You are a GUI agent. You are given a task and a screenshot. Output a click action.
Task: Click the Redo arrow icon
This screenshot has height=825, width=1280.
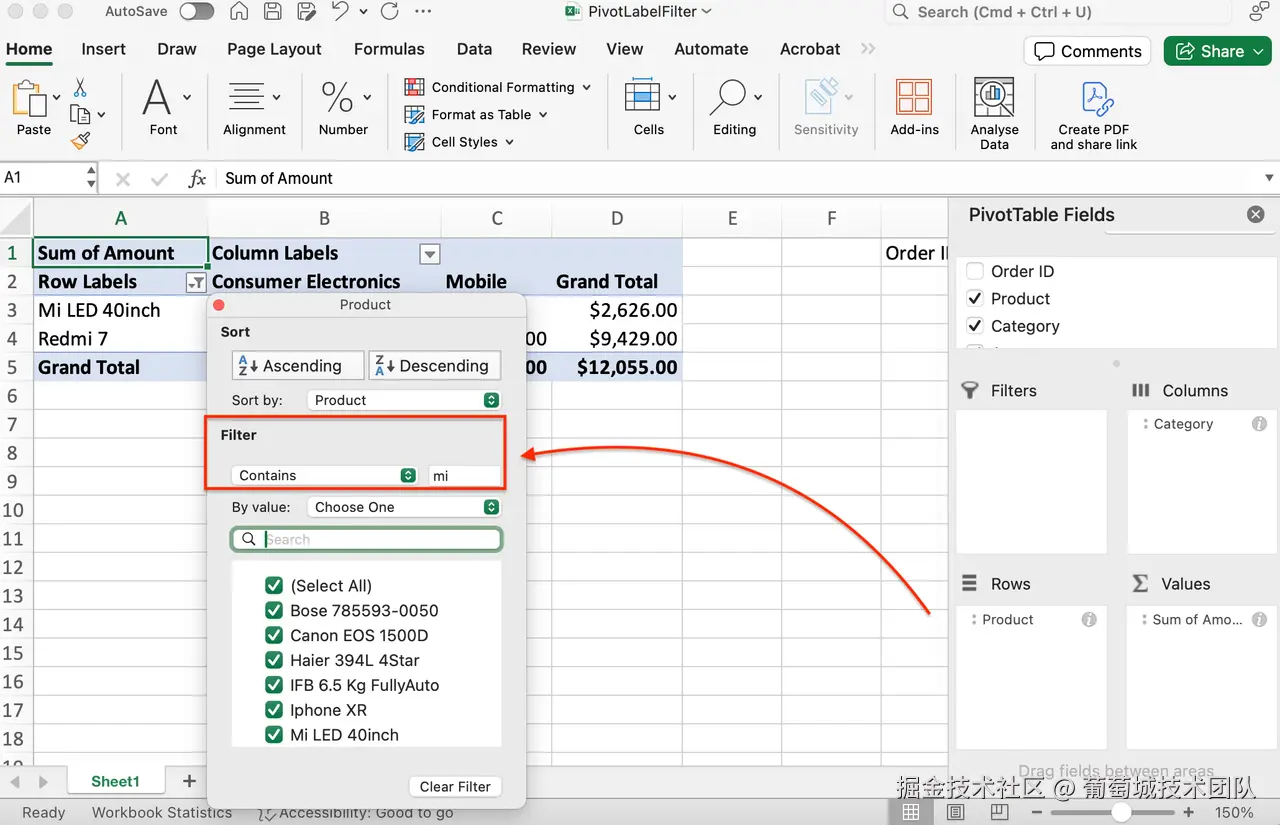[x=389, y=12]
